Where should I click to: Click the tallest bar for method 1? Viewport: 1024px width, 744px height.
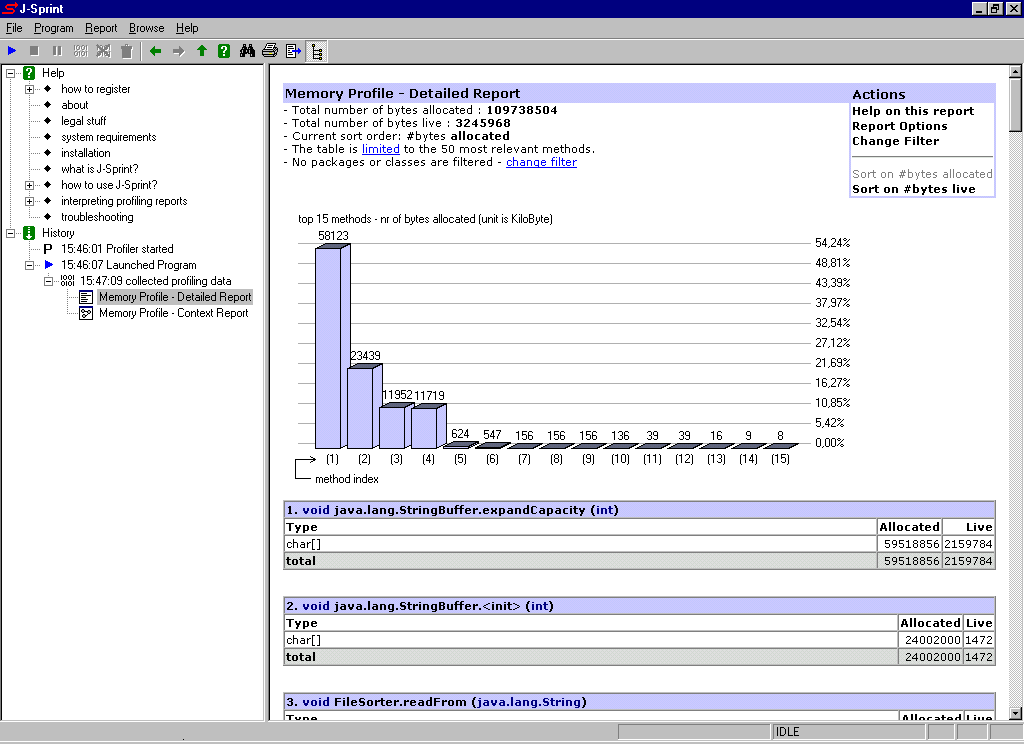(328, 347)
